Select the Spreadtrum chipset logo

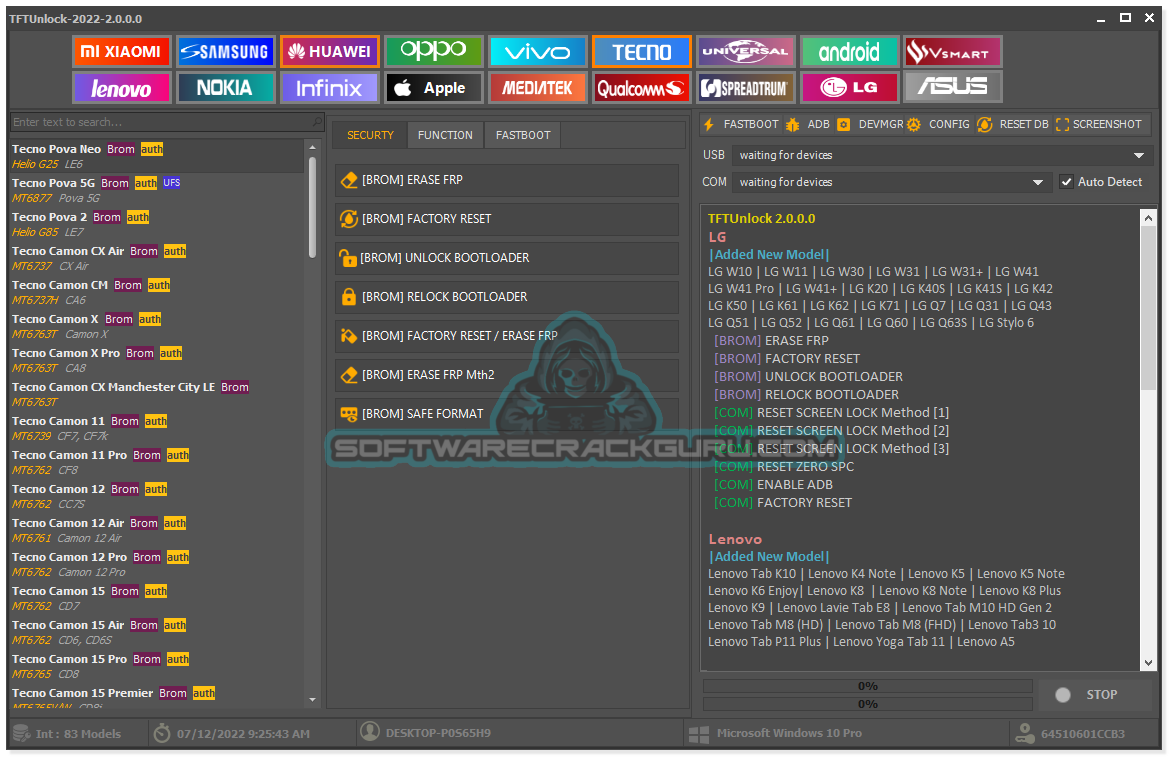746,88
